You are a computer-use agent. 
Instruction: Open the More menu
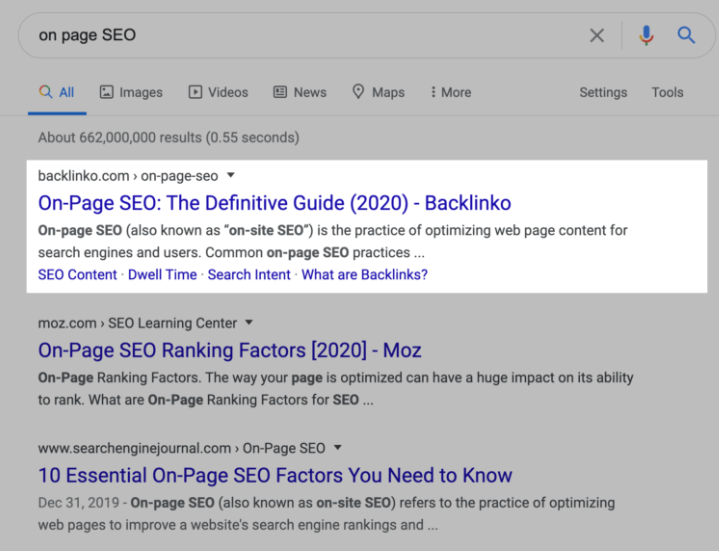pos(451,93)
